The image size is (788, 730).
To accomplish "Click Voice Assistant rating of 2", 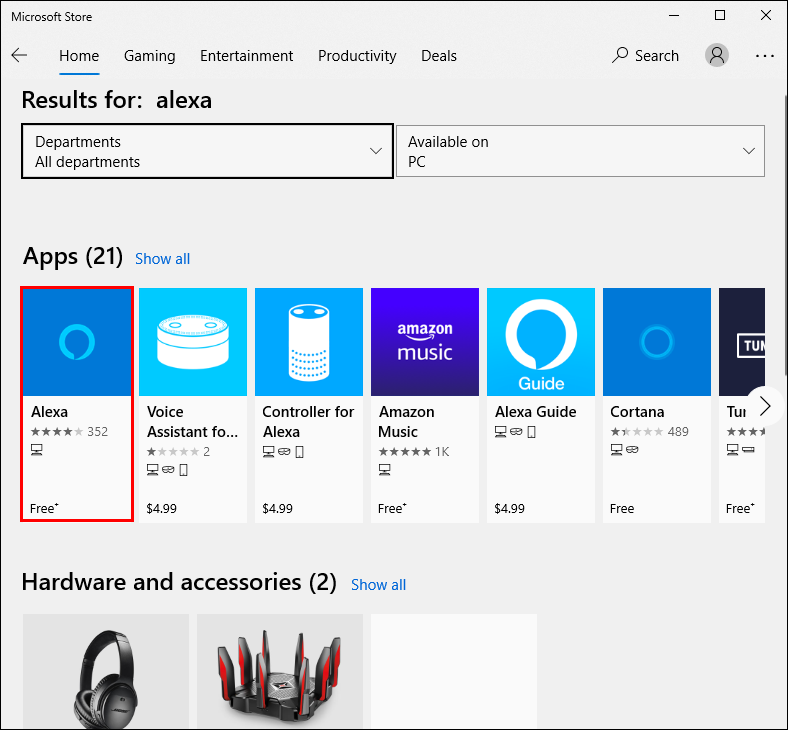I will 178,452.
